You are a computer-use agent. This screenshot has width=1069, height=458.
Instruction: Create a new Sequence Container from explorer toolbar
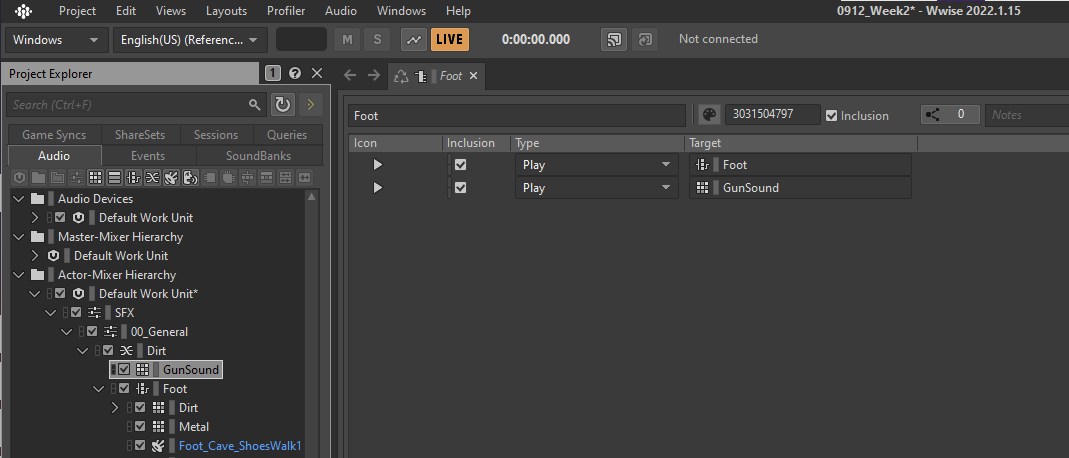[x=115, y=178]
